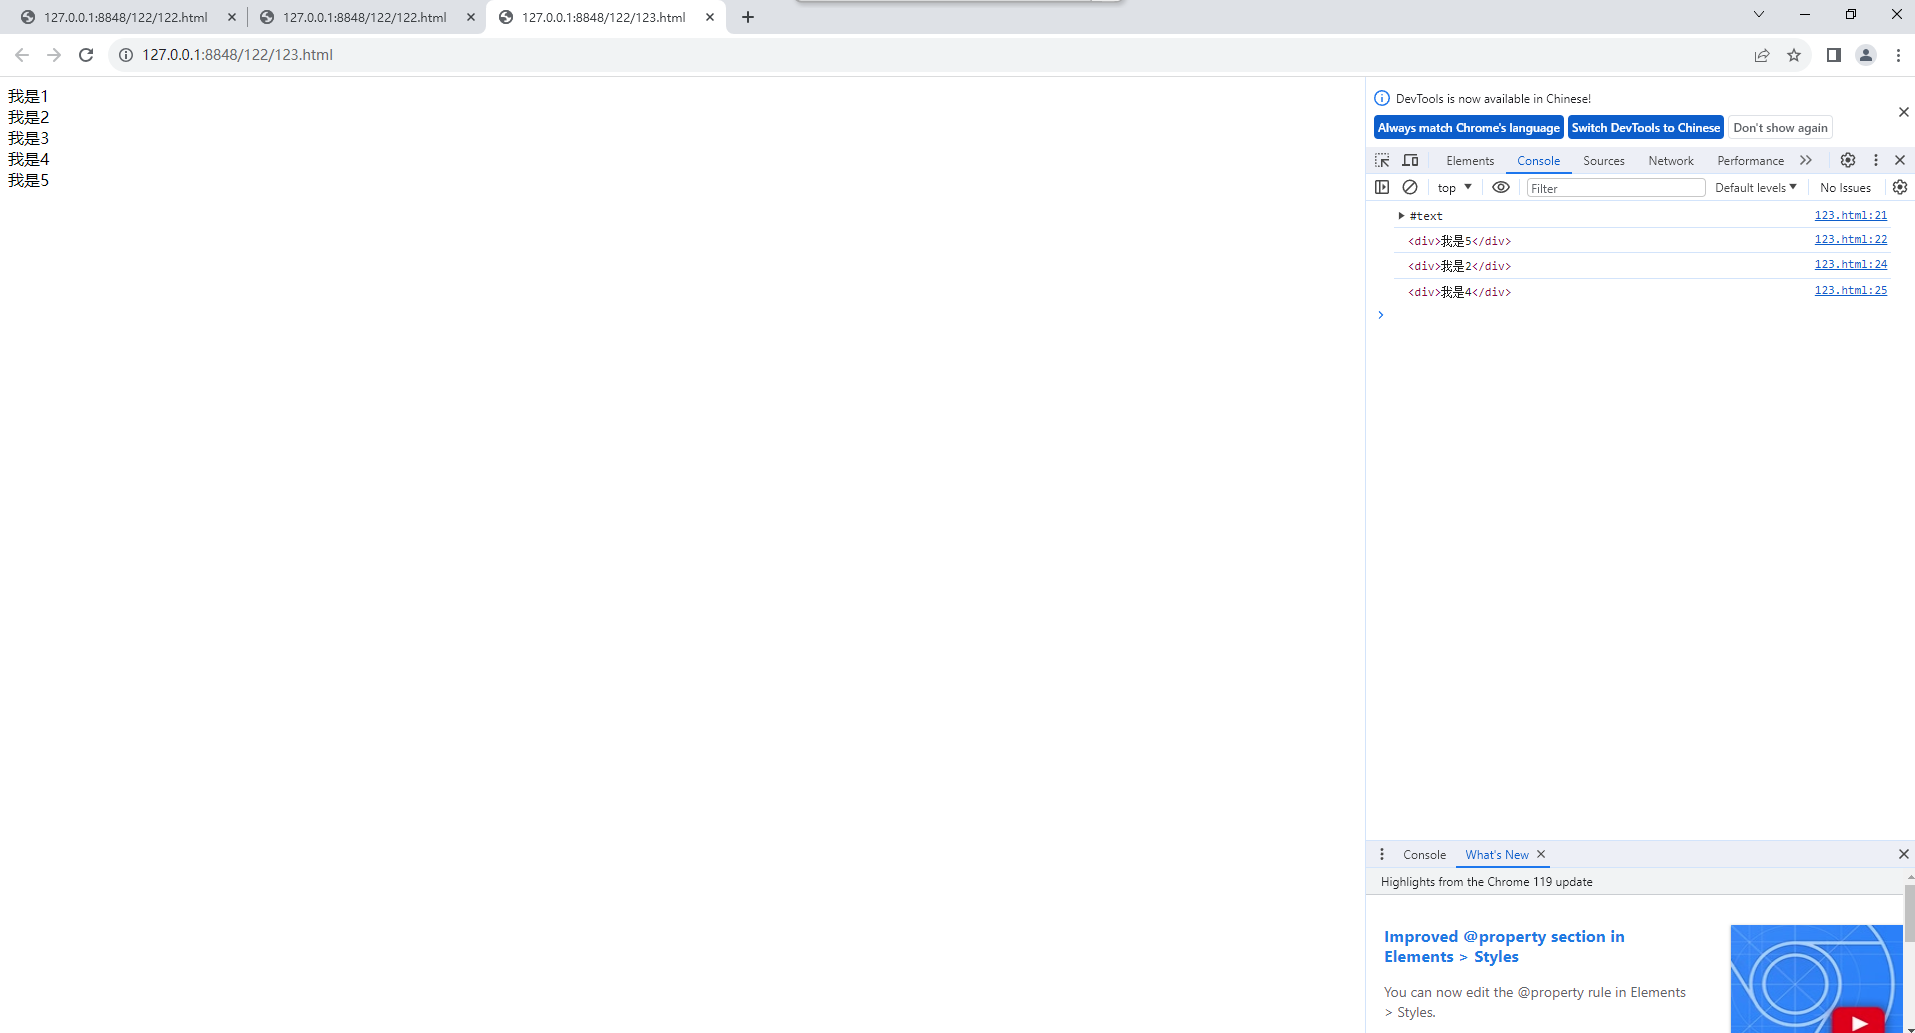The image size is (1915, 1033).
Task: Open the Default levels dropdown
Action: (1755, 188)
